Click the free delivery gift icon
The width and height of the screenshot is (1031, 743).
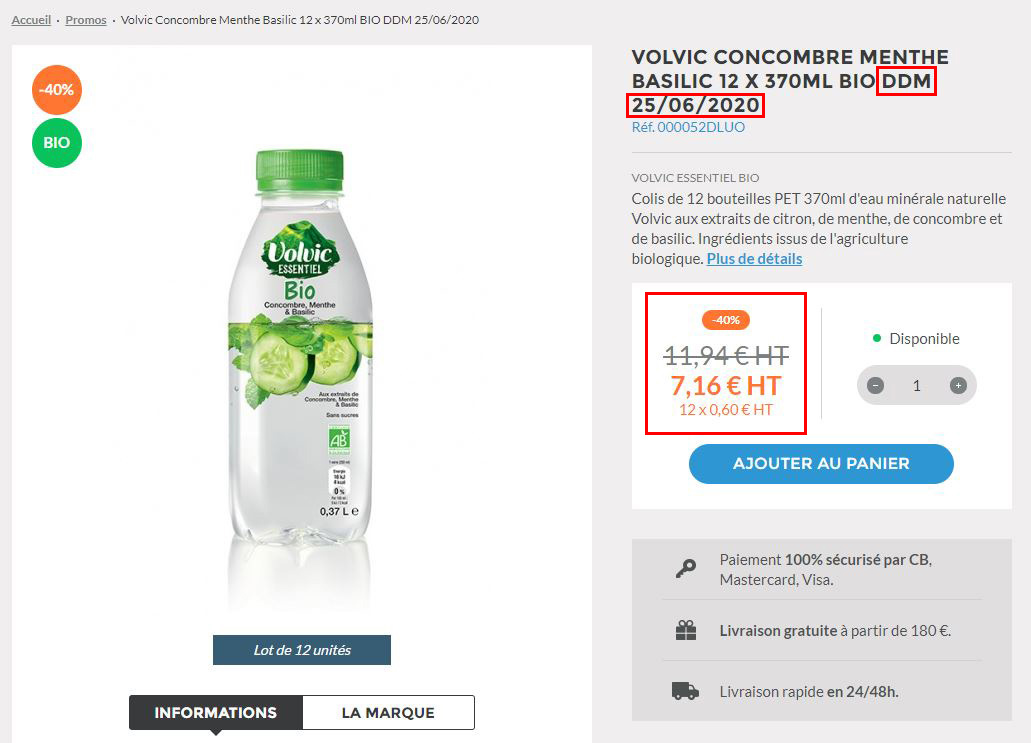click(686, 631)
